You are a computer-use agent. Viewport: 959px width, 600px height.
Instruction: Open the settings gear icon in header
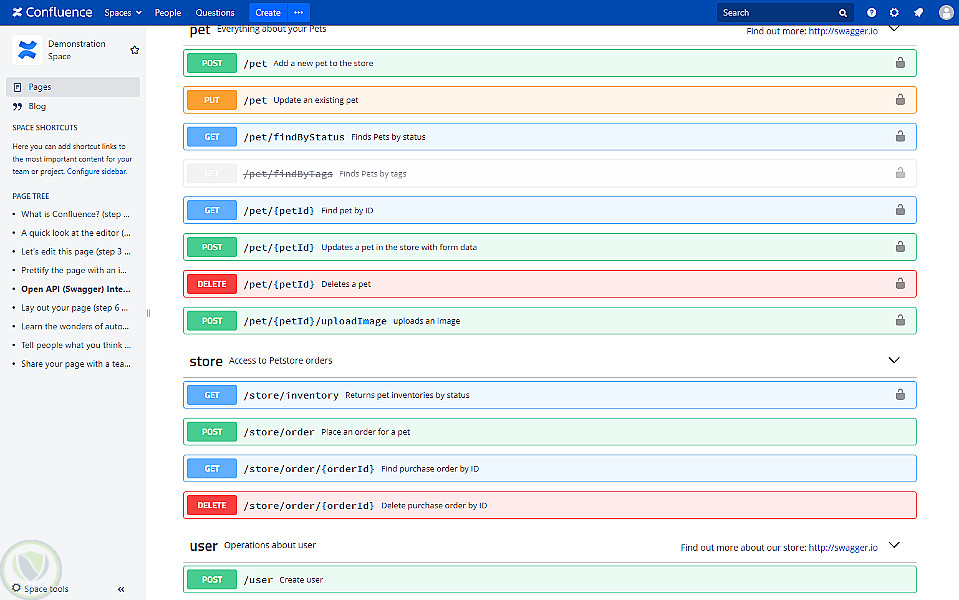coord(894,12)
